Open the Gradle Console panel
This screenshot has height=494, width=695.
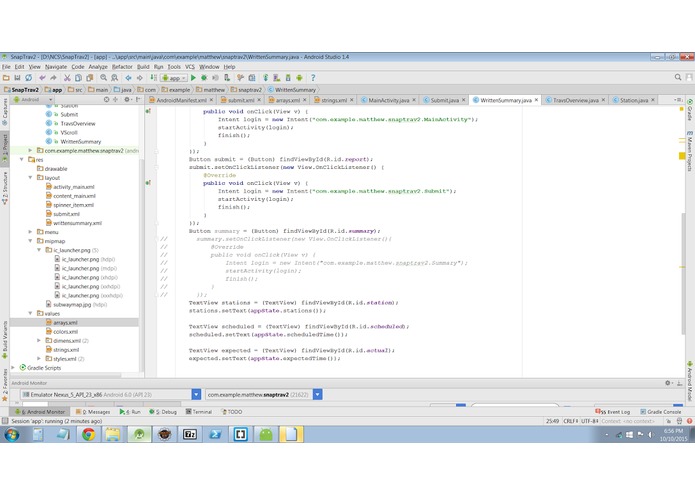pos(660,412)
